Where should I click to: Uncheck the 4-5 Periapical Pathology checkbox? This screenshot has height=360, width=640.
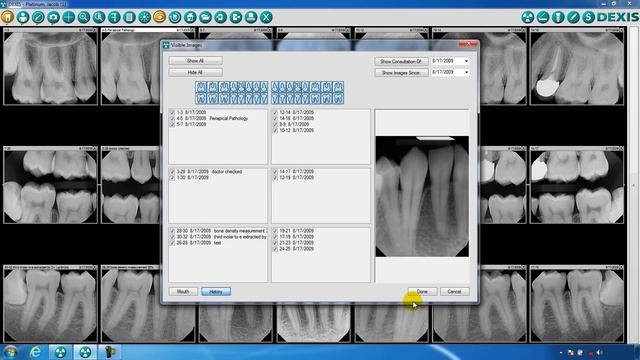[x=172, y=118]
